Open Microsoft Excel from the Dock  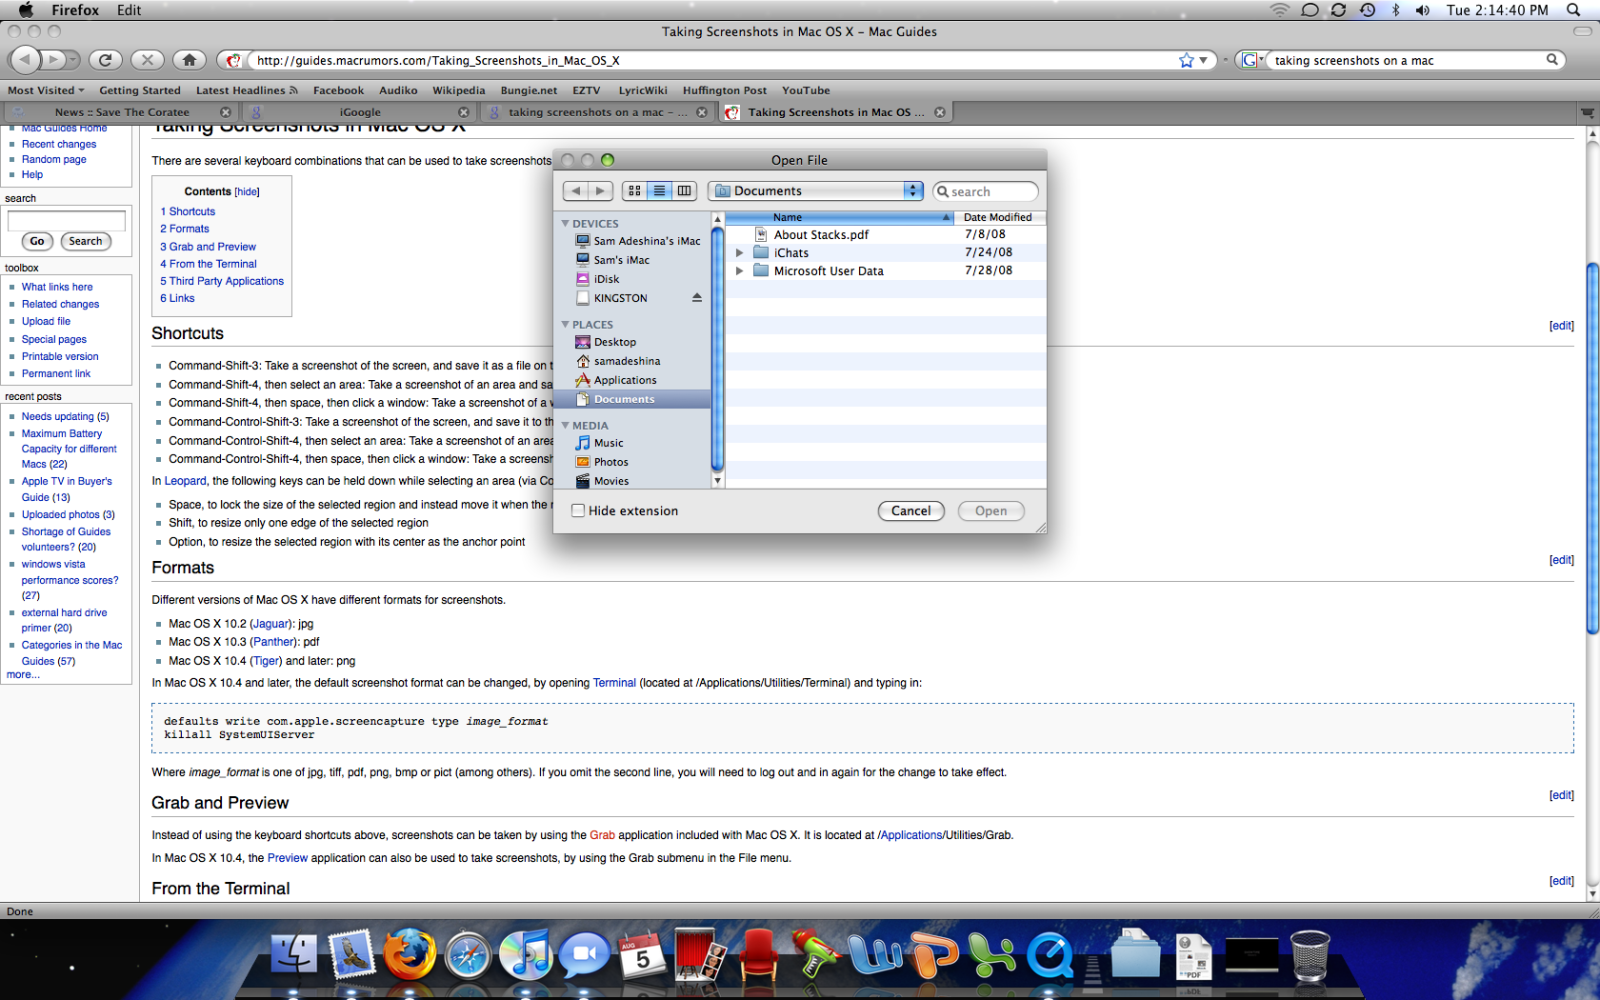[x=991, y=956]
